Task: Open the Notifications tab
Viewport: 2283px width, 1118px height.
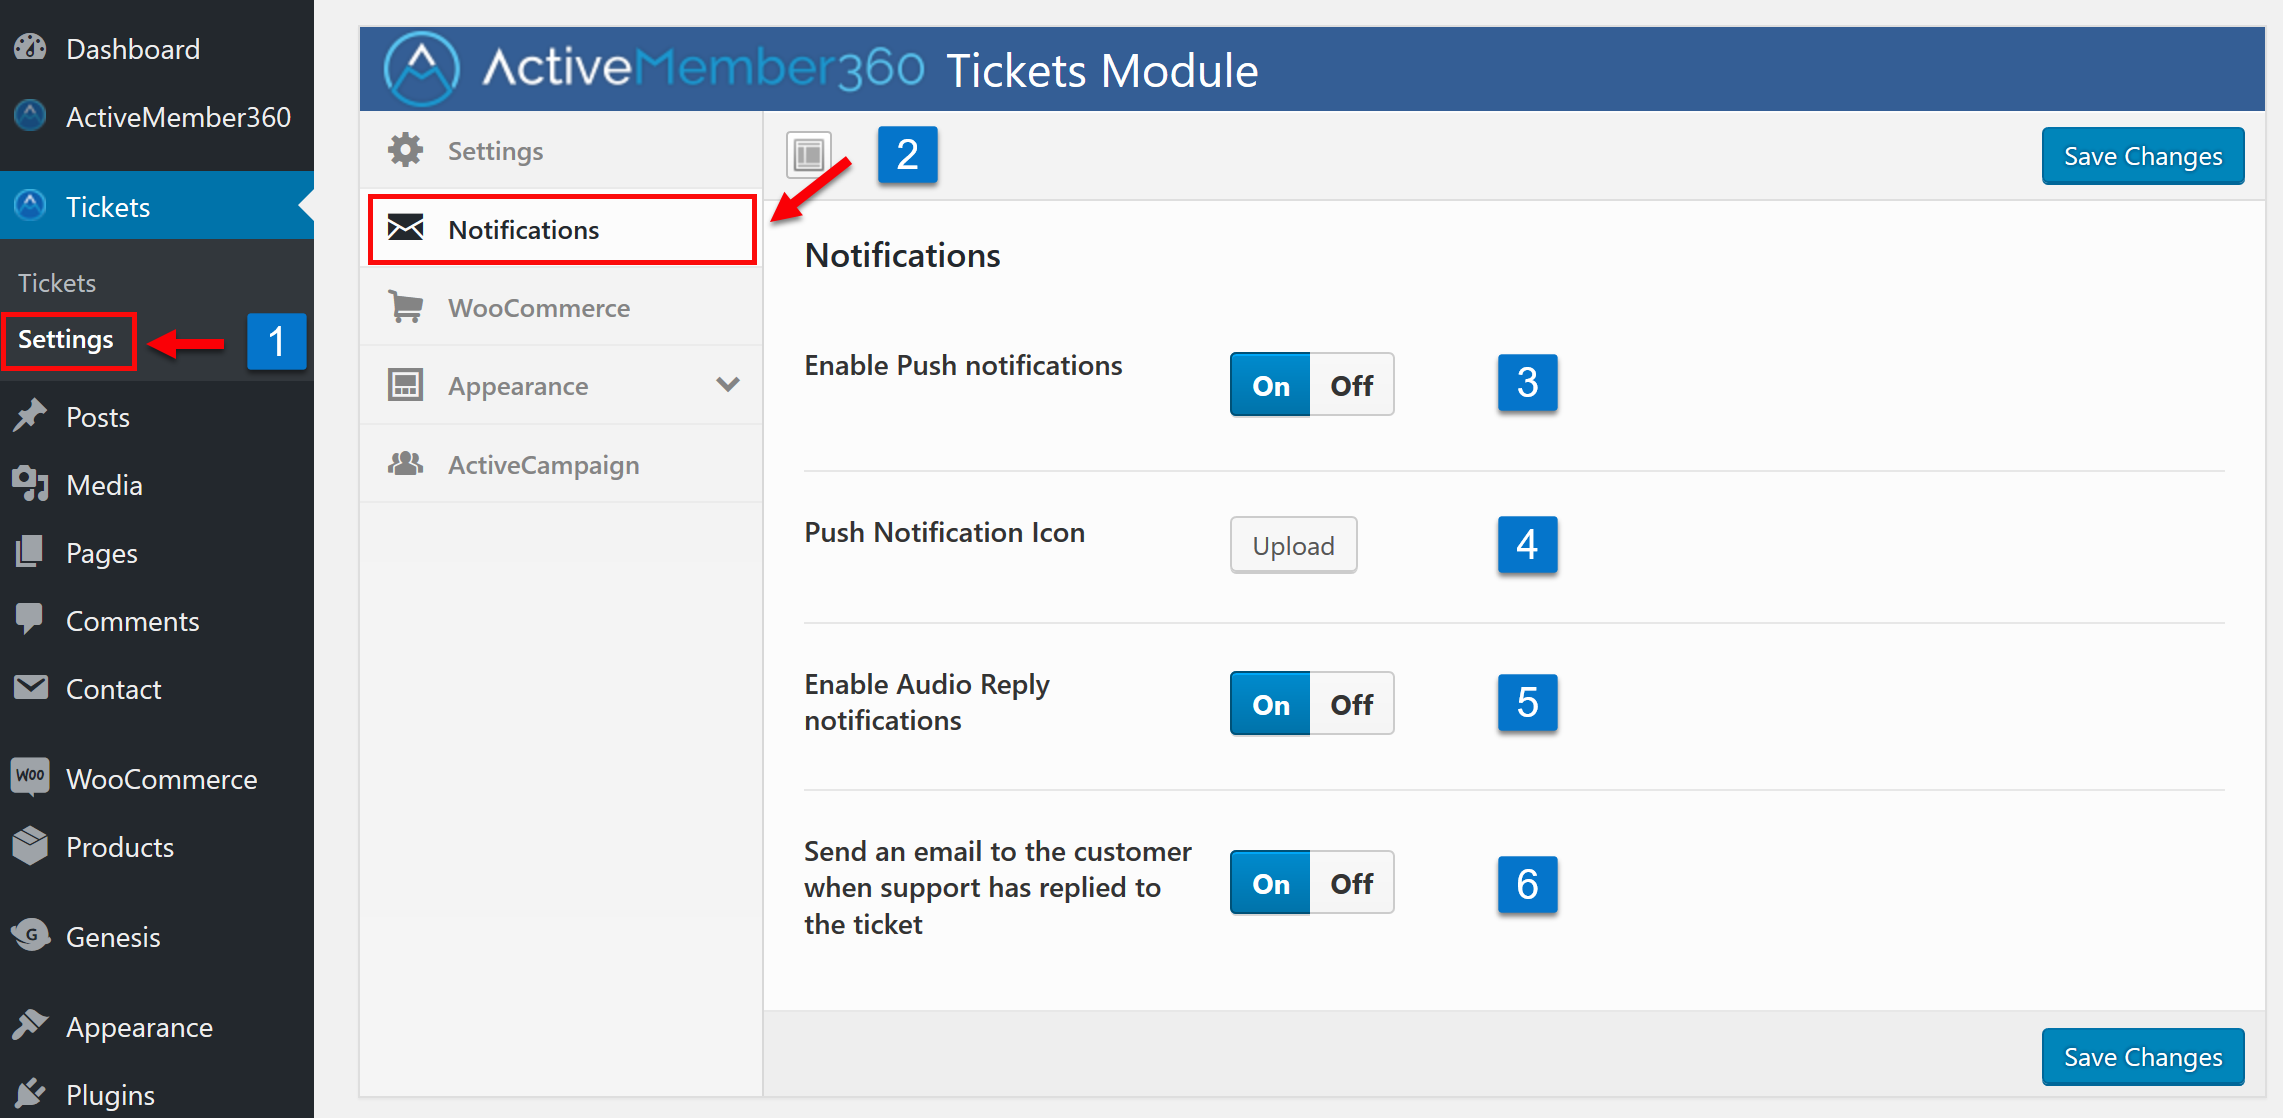Action: click(x=562, y=230)
